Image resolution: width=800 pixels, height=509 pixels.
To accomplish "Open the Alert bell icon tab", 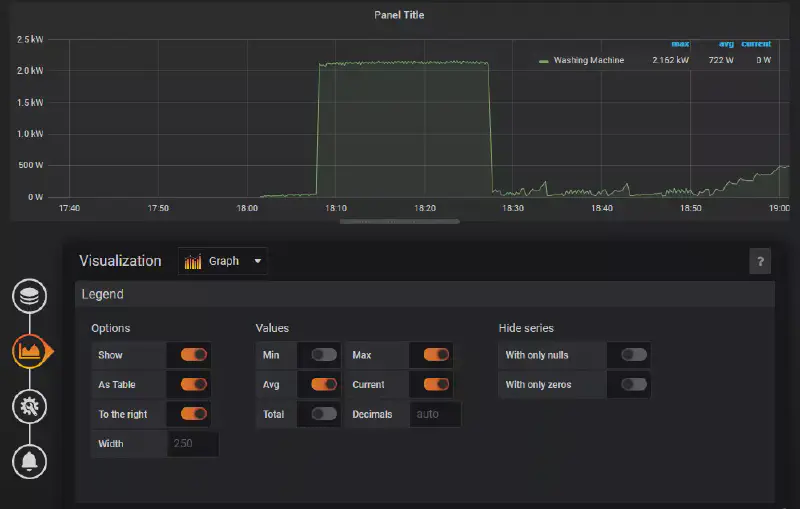I will pos(29,461).
